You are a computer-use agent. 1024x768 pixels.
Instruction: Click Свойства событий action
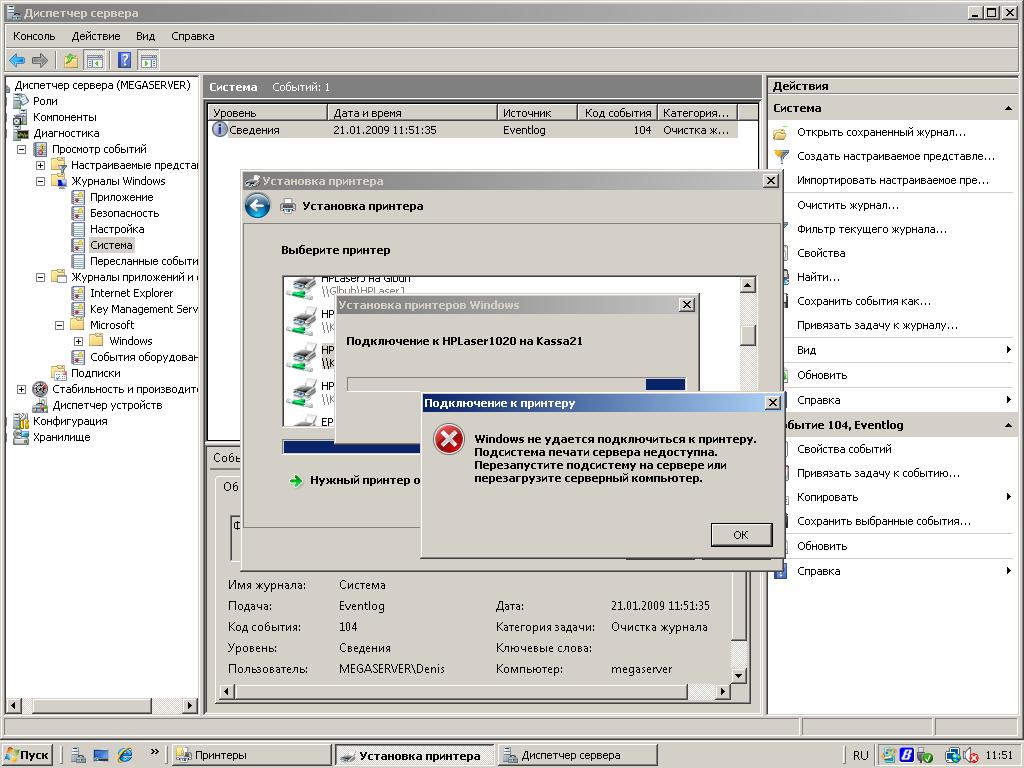pos(844,449)
